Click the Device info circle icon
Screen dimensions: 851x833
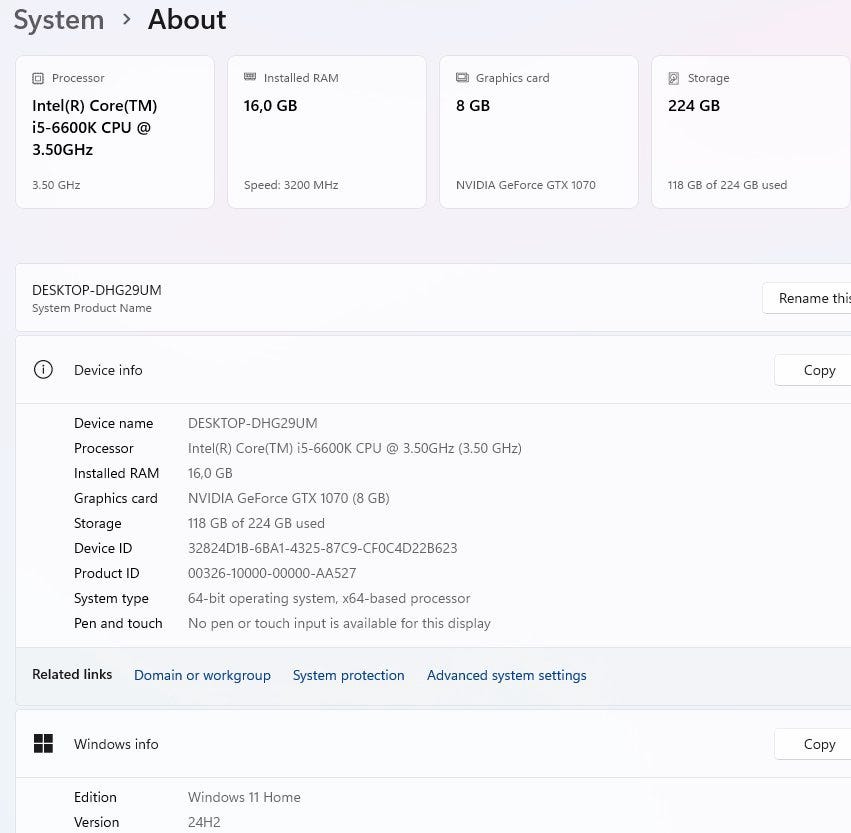pos(43,370)
